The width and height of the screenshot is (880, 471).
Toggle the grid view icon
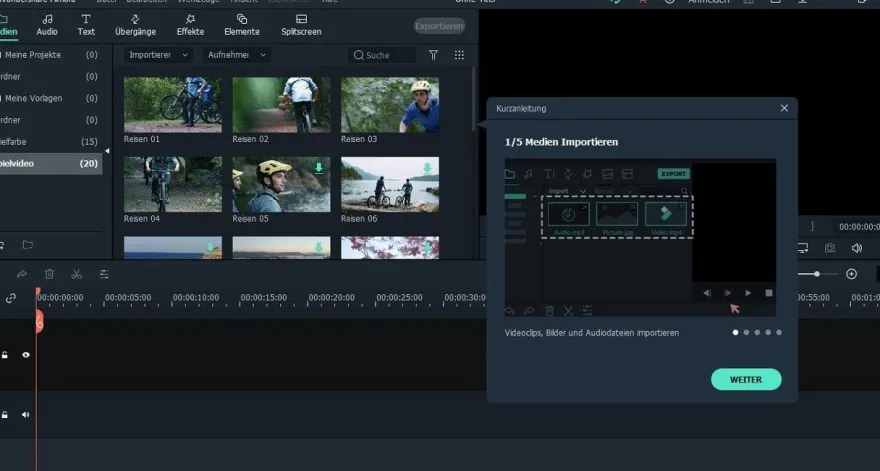(459, 55)
